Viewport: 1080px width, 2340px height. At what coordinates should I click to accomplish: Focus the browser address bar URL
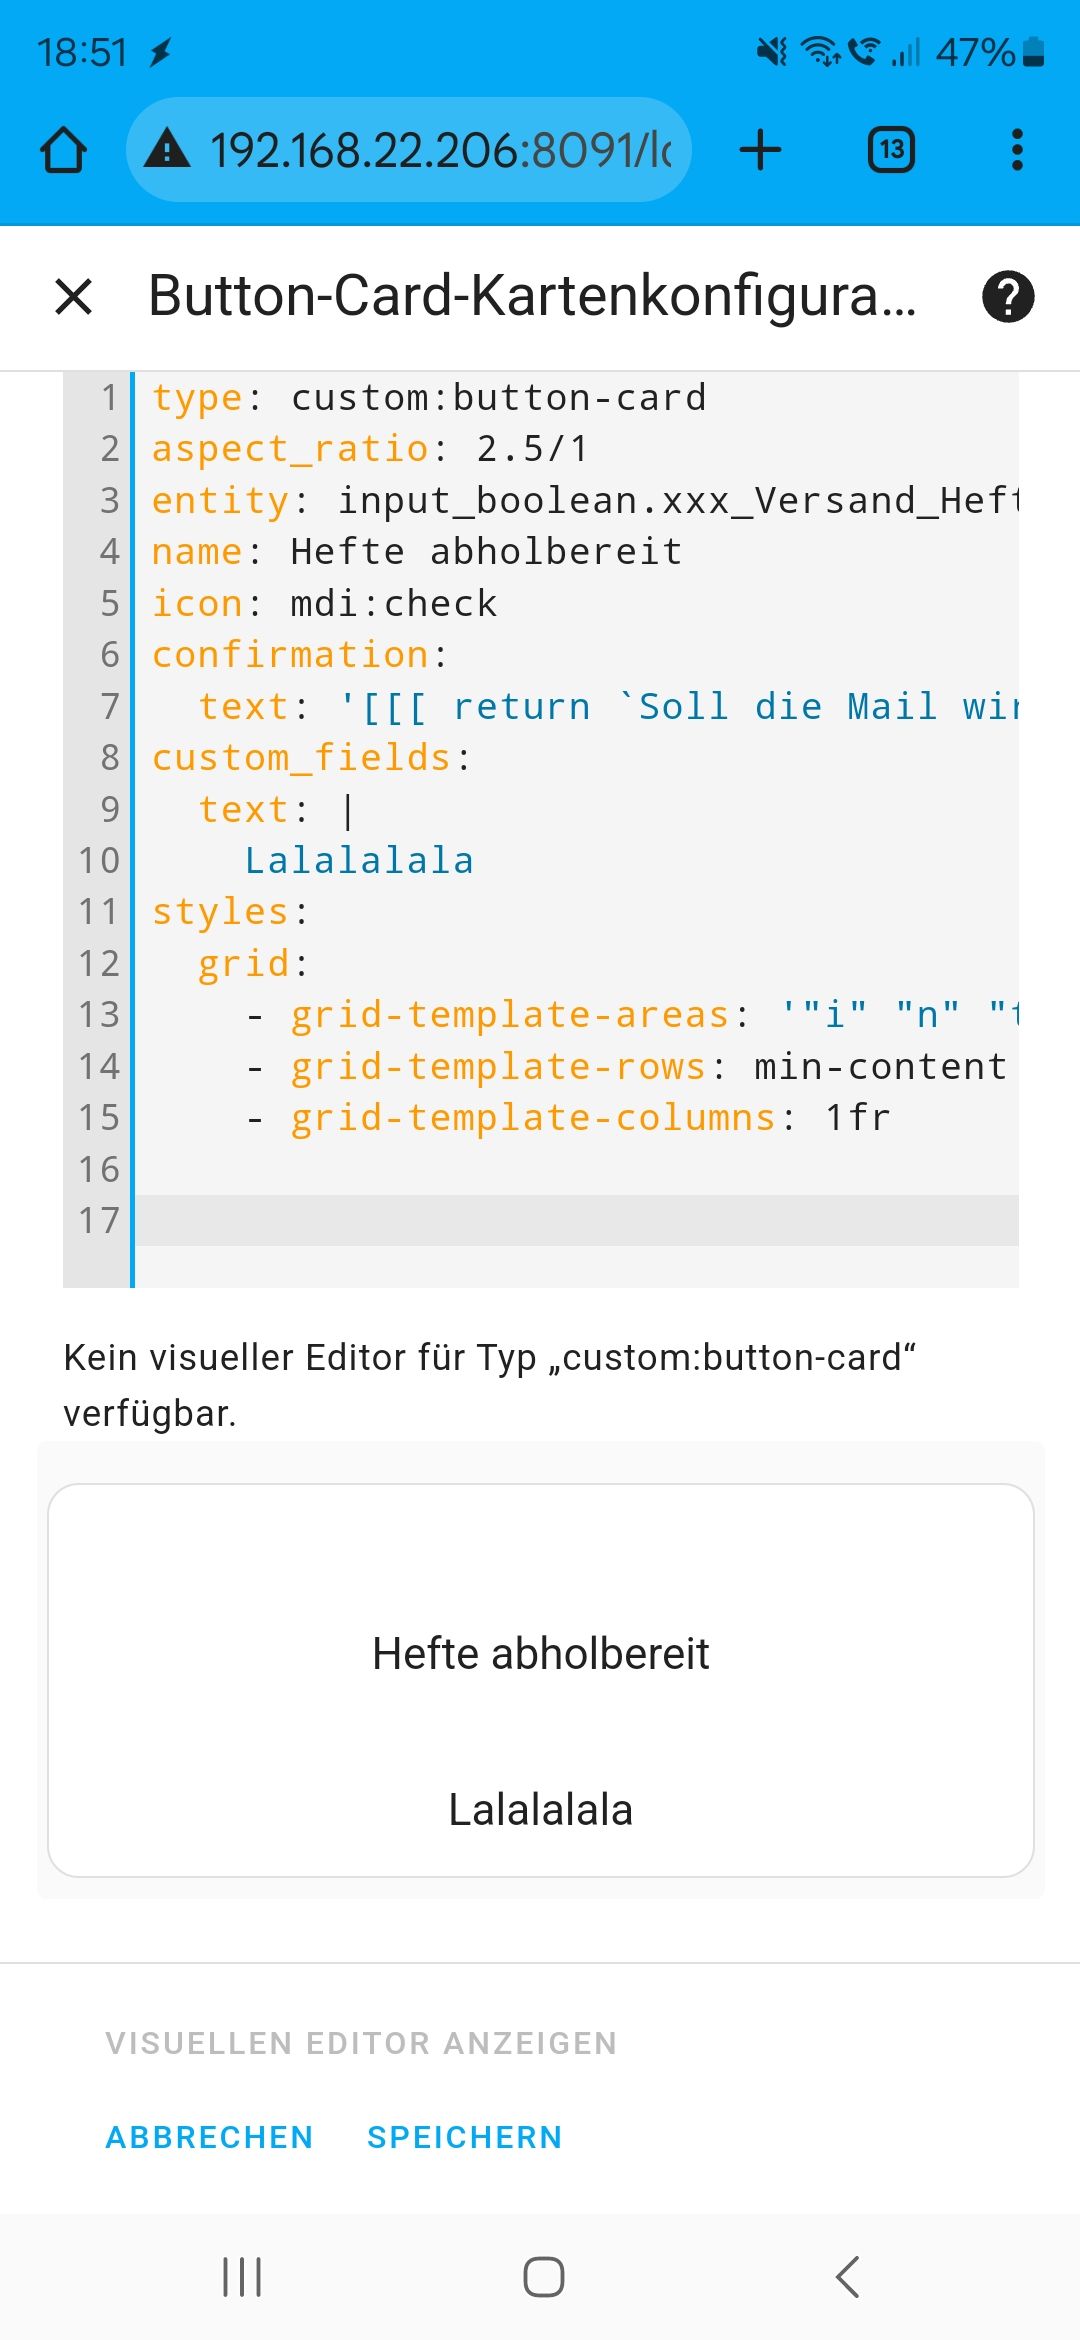click(x=440, y=151)
